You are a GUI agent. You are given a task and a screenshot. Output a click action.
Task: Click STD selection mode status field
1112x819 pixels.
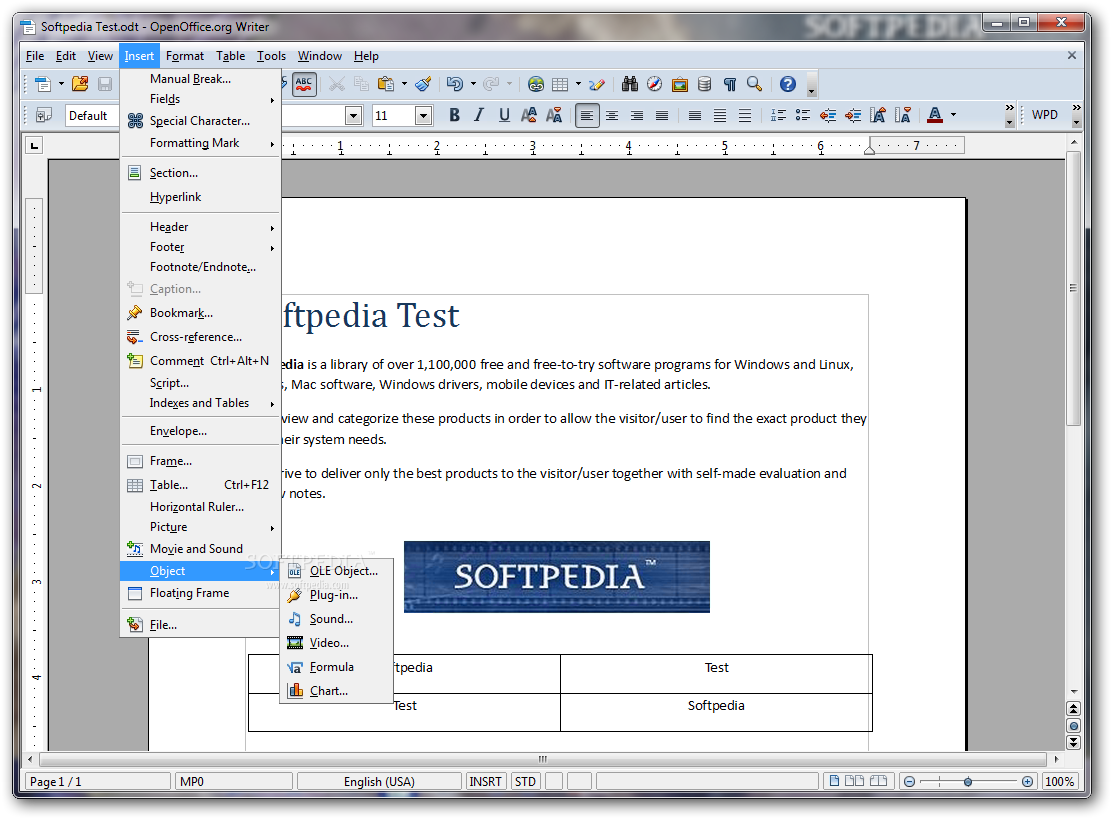coord(526,781)
